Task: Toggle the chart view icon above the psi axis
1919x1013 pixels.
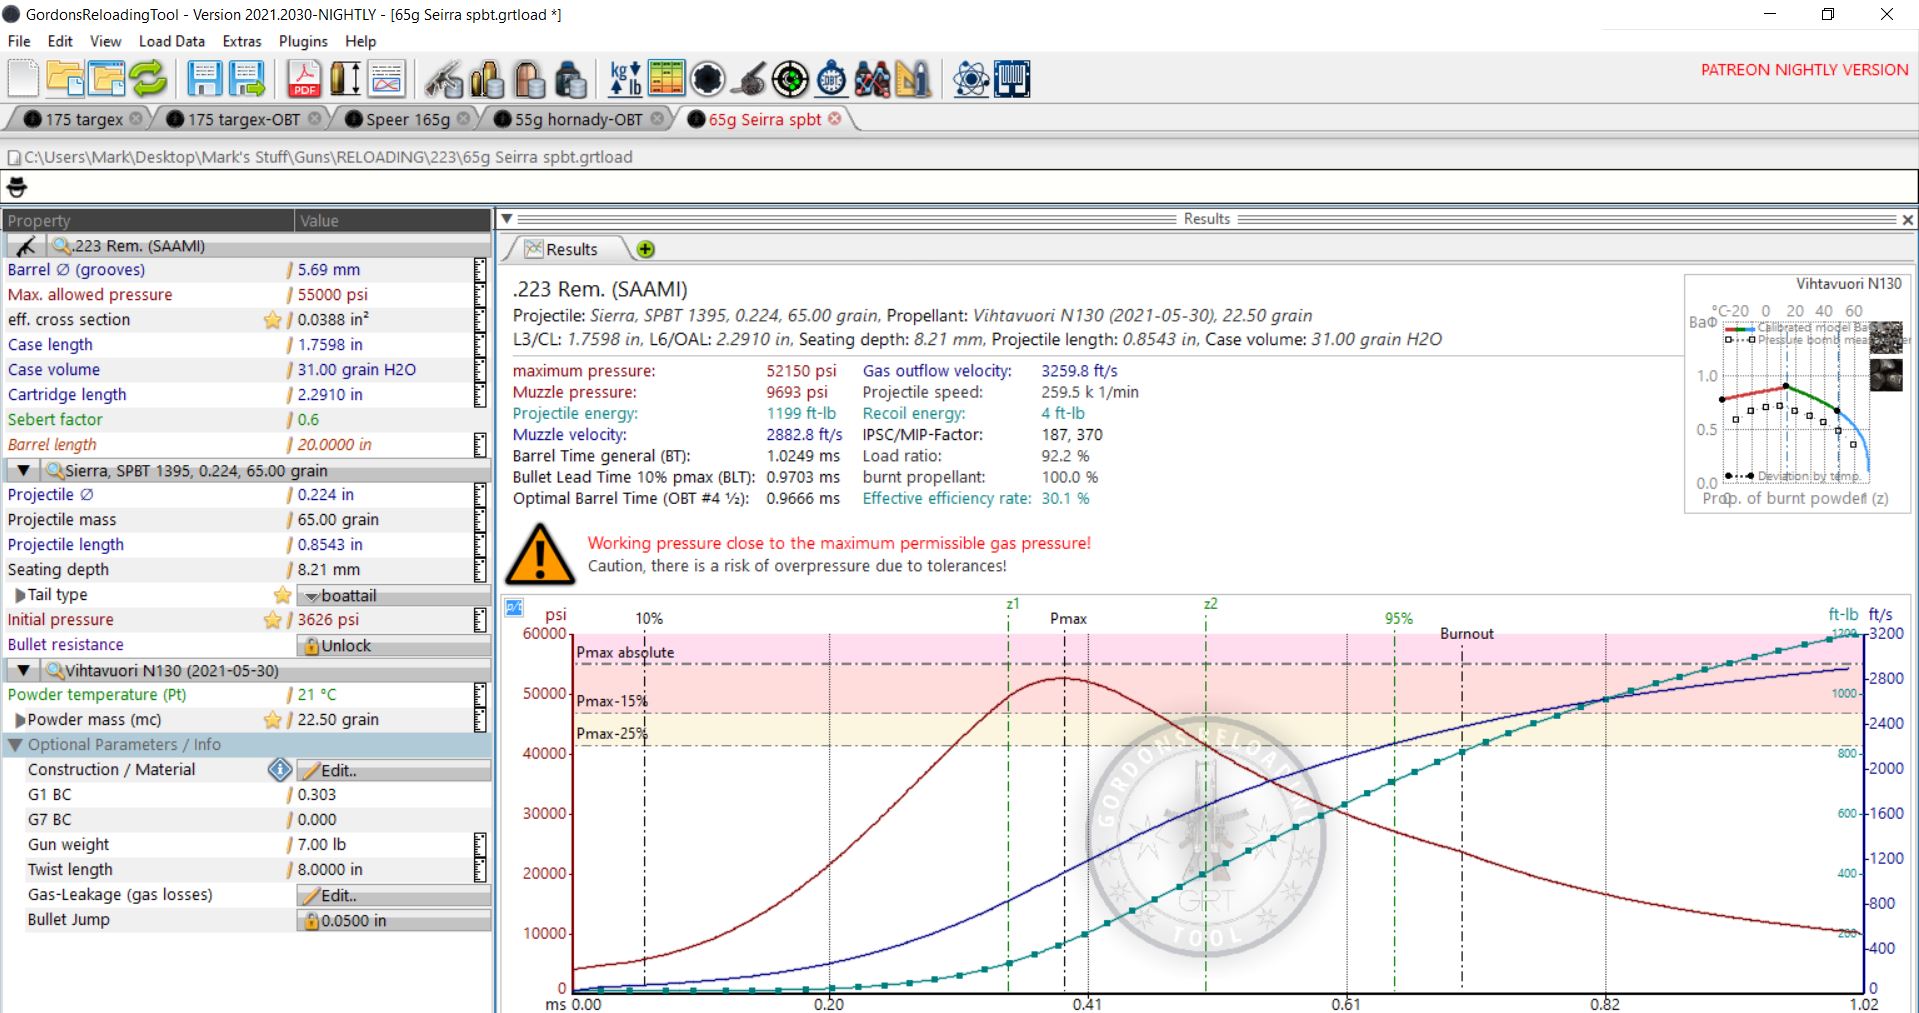Action: pos(514,607)
